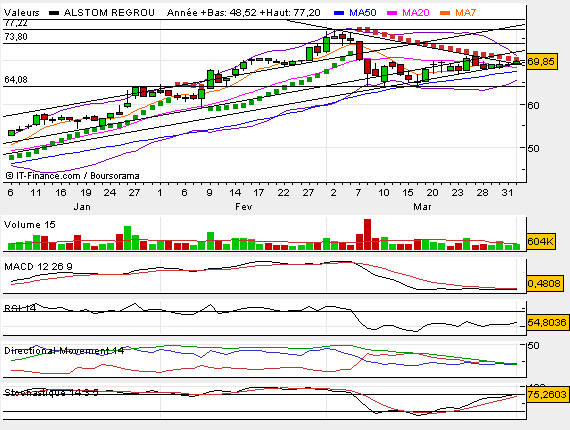
Task: Click the date label 7 in March
Action: coord(358,193)
